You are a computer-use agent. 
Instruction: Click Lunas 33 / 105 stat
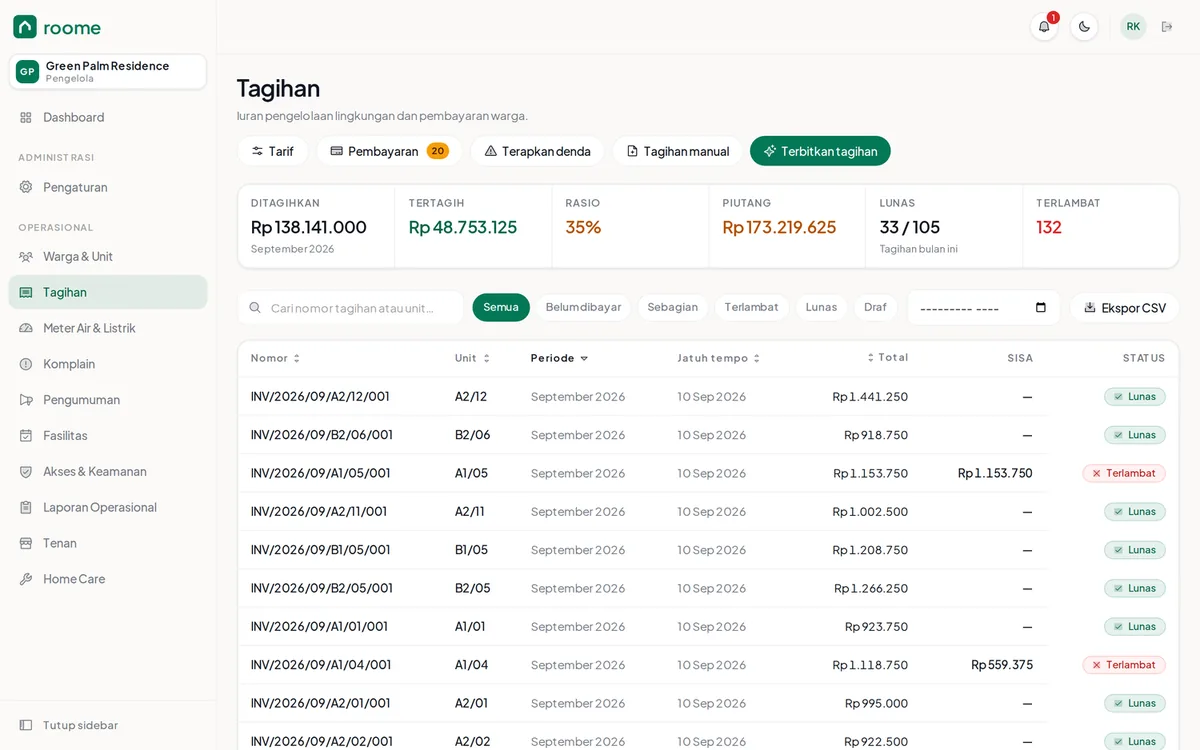944,226
